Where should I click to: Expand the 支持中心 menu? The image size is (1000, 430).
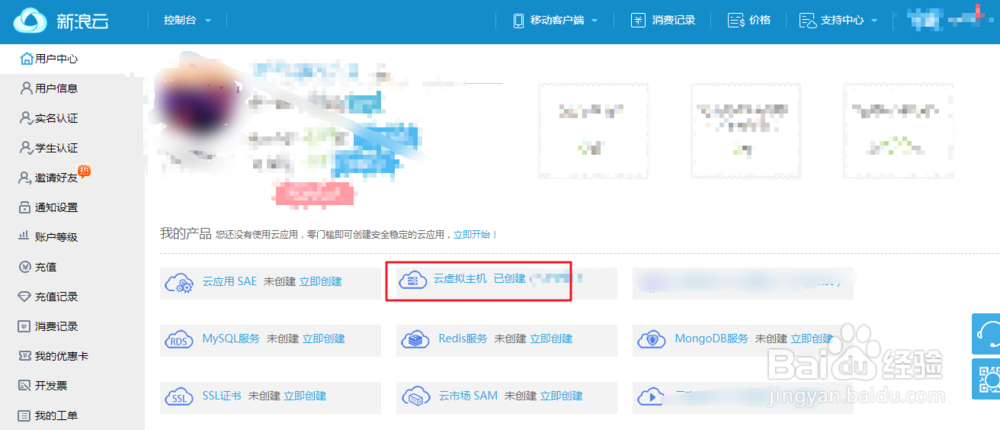point(849,20)
